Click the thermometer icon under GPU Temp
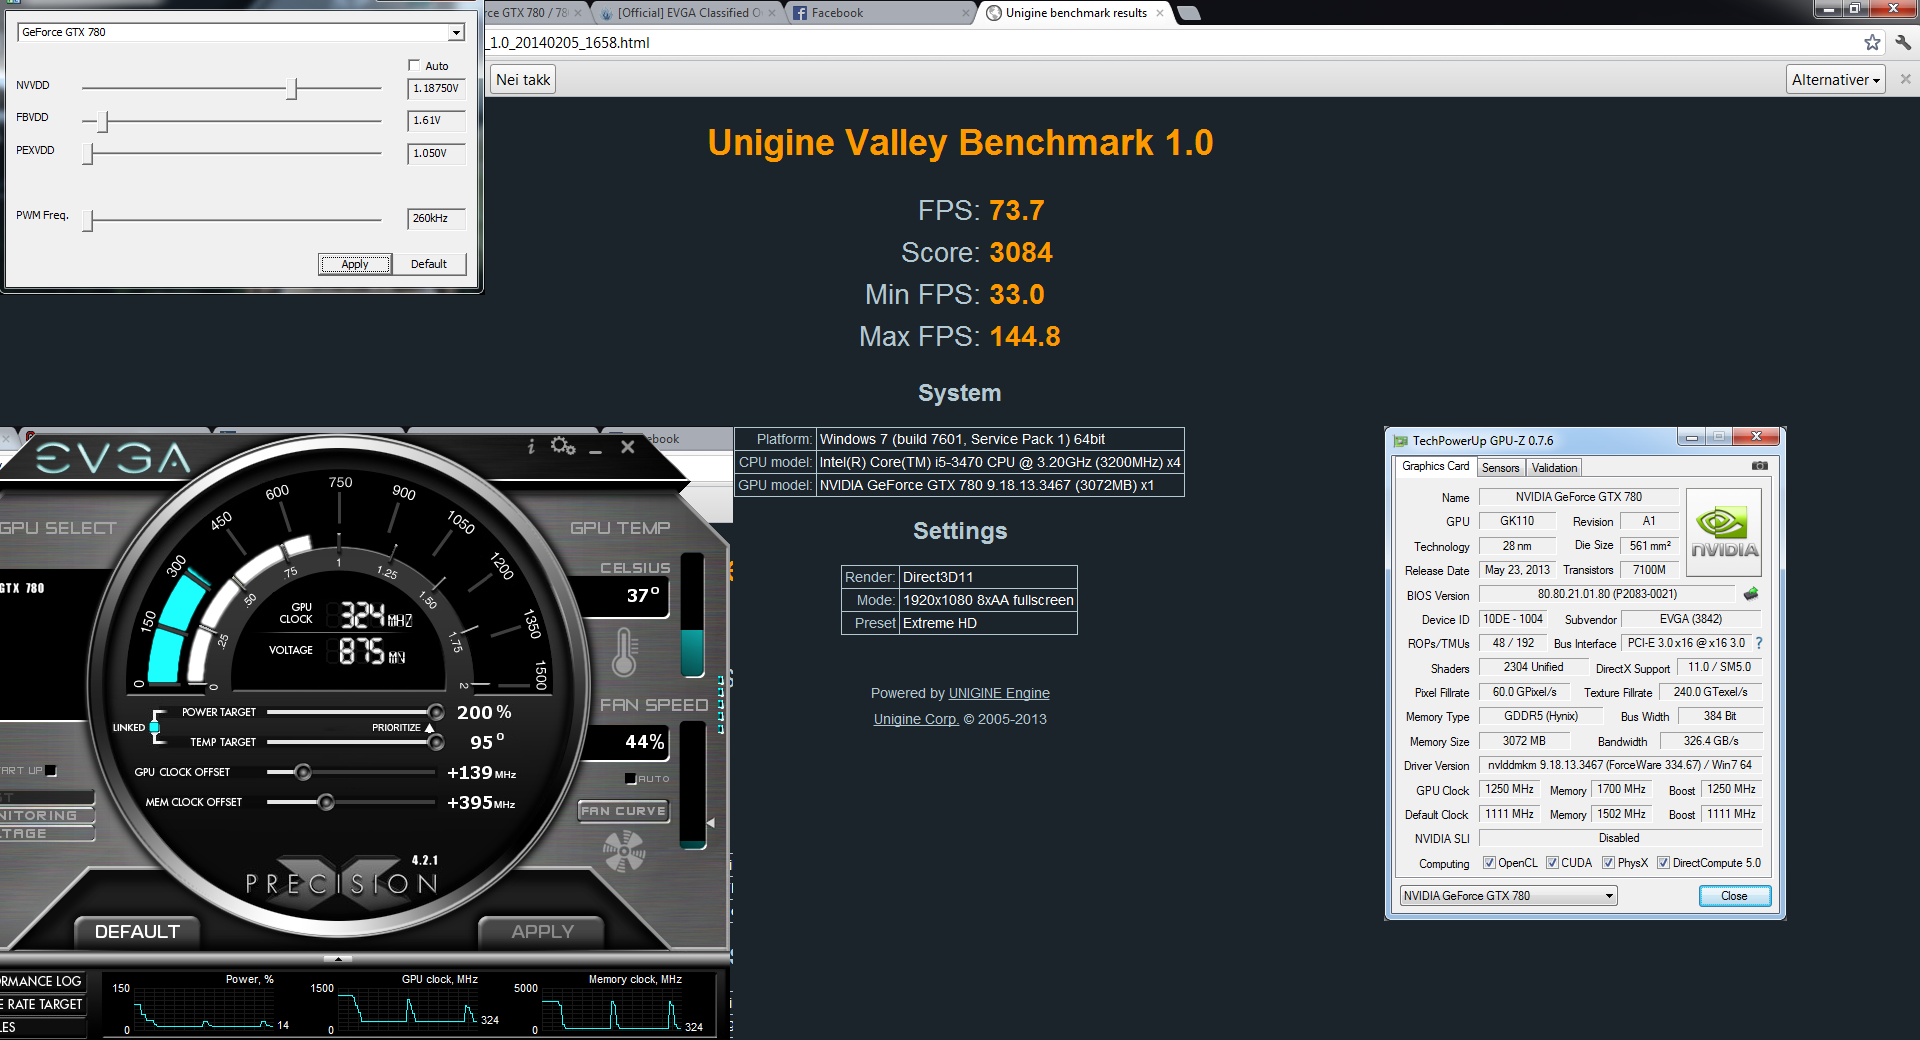 pos(625,653)
